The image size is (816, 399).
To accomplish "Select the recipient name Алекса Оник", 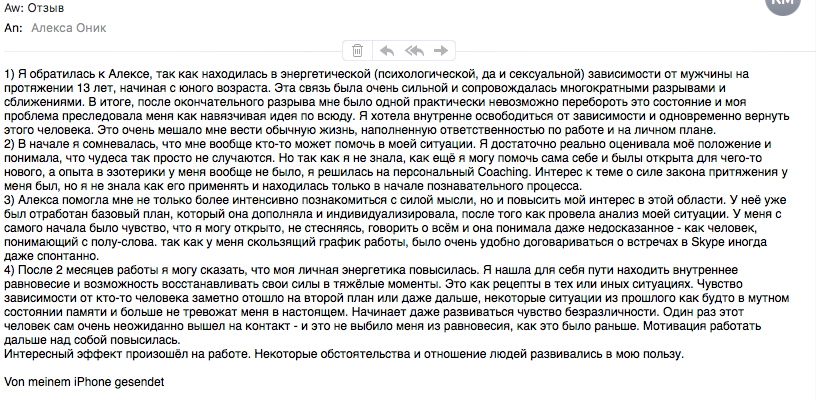I will (x=69, y=28).
